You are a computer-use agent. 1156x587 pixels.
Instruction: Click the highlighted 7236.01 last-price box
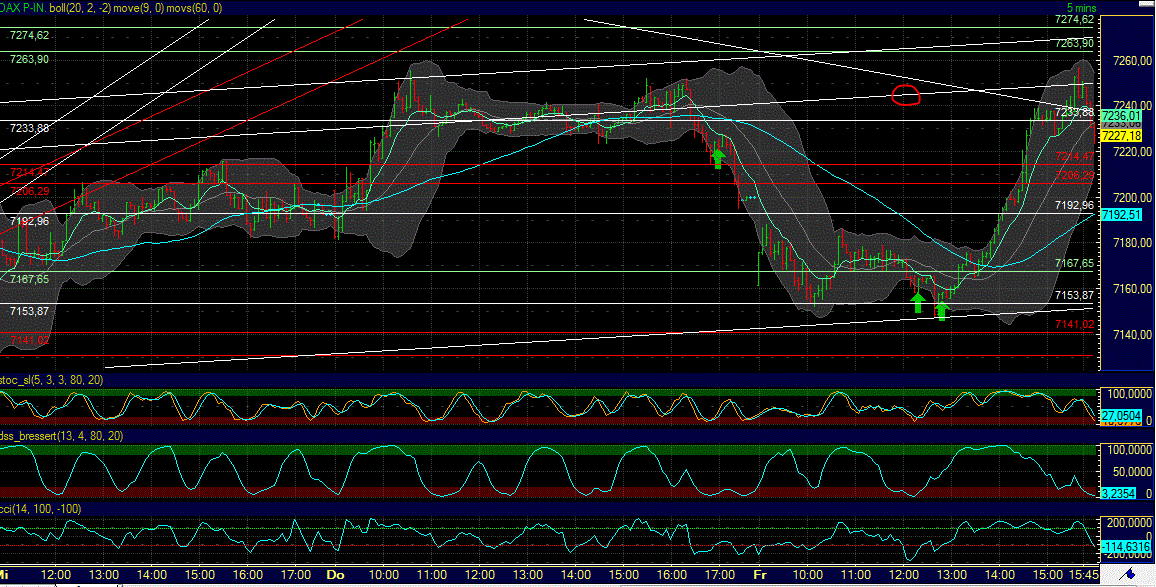pos(1123,116)
